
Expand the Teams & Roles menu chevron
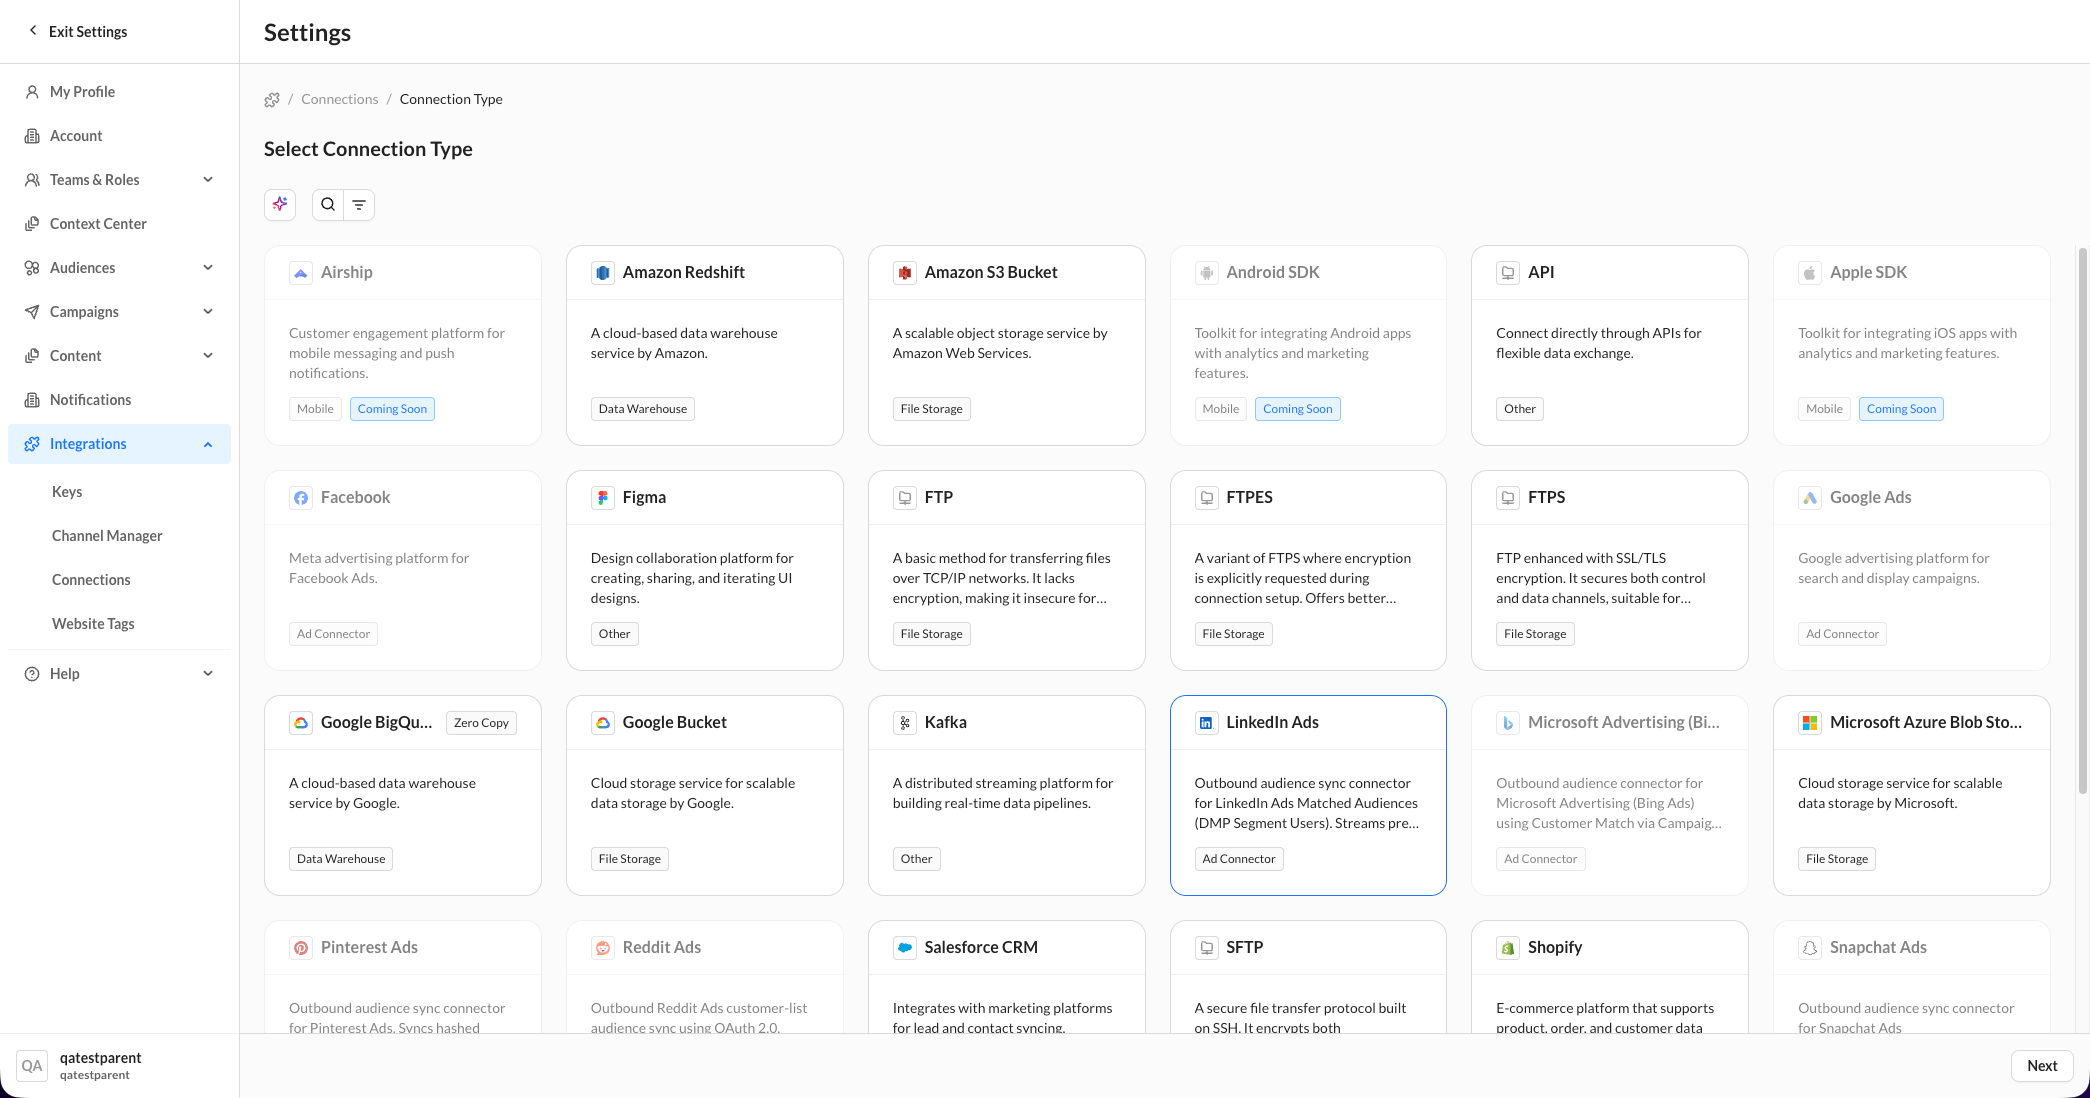pyautogui.click(x=208, y=180)
